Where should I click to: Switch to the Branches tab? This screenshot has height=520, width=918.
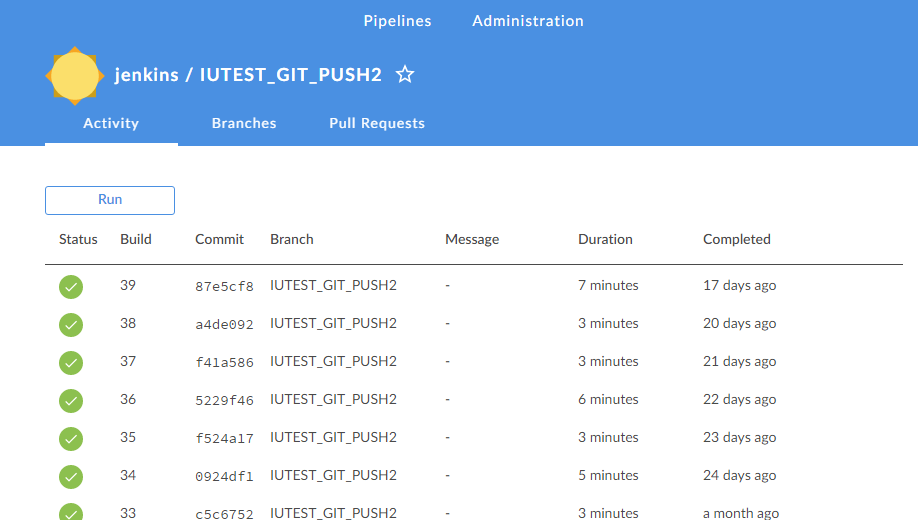point(244,124)
